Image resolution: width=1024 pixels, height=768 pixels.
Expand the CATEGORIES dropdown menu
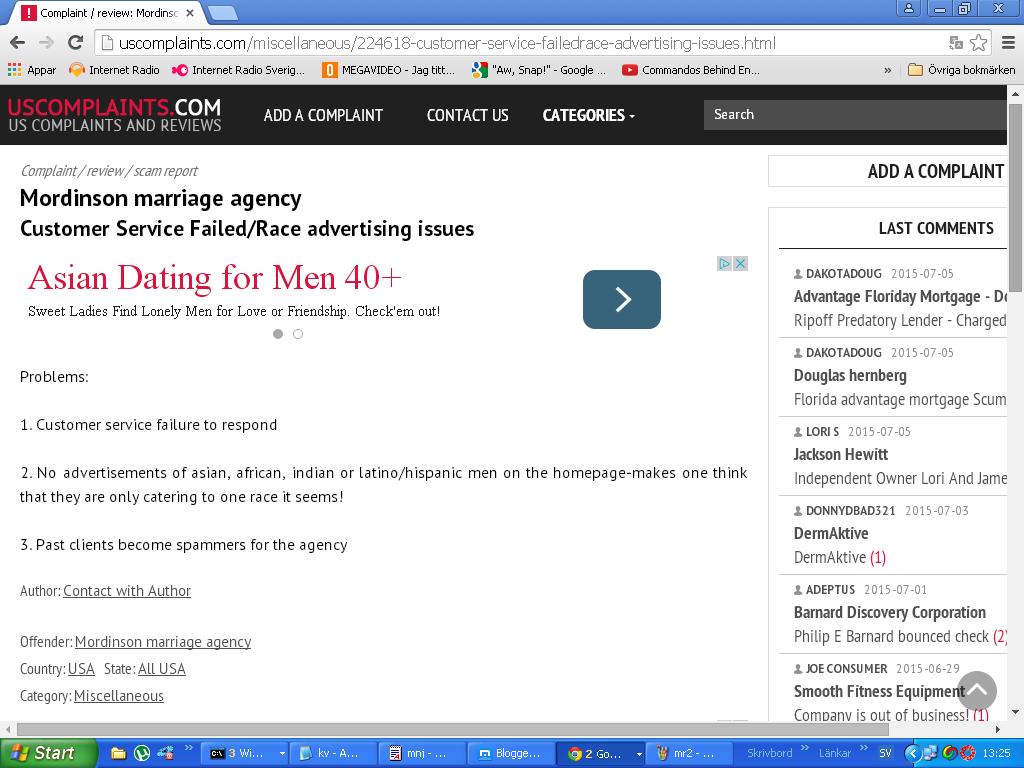(x=588, y=115)
